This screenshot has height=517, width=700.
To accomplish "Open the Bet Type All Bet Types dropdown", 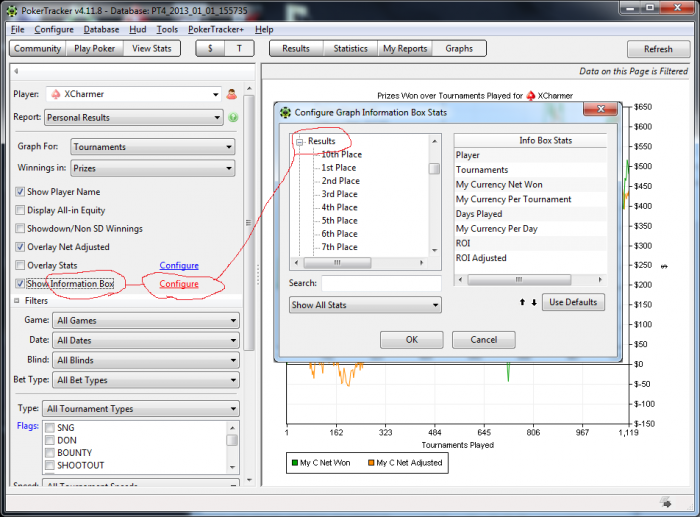I will pos(146,380).
